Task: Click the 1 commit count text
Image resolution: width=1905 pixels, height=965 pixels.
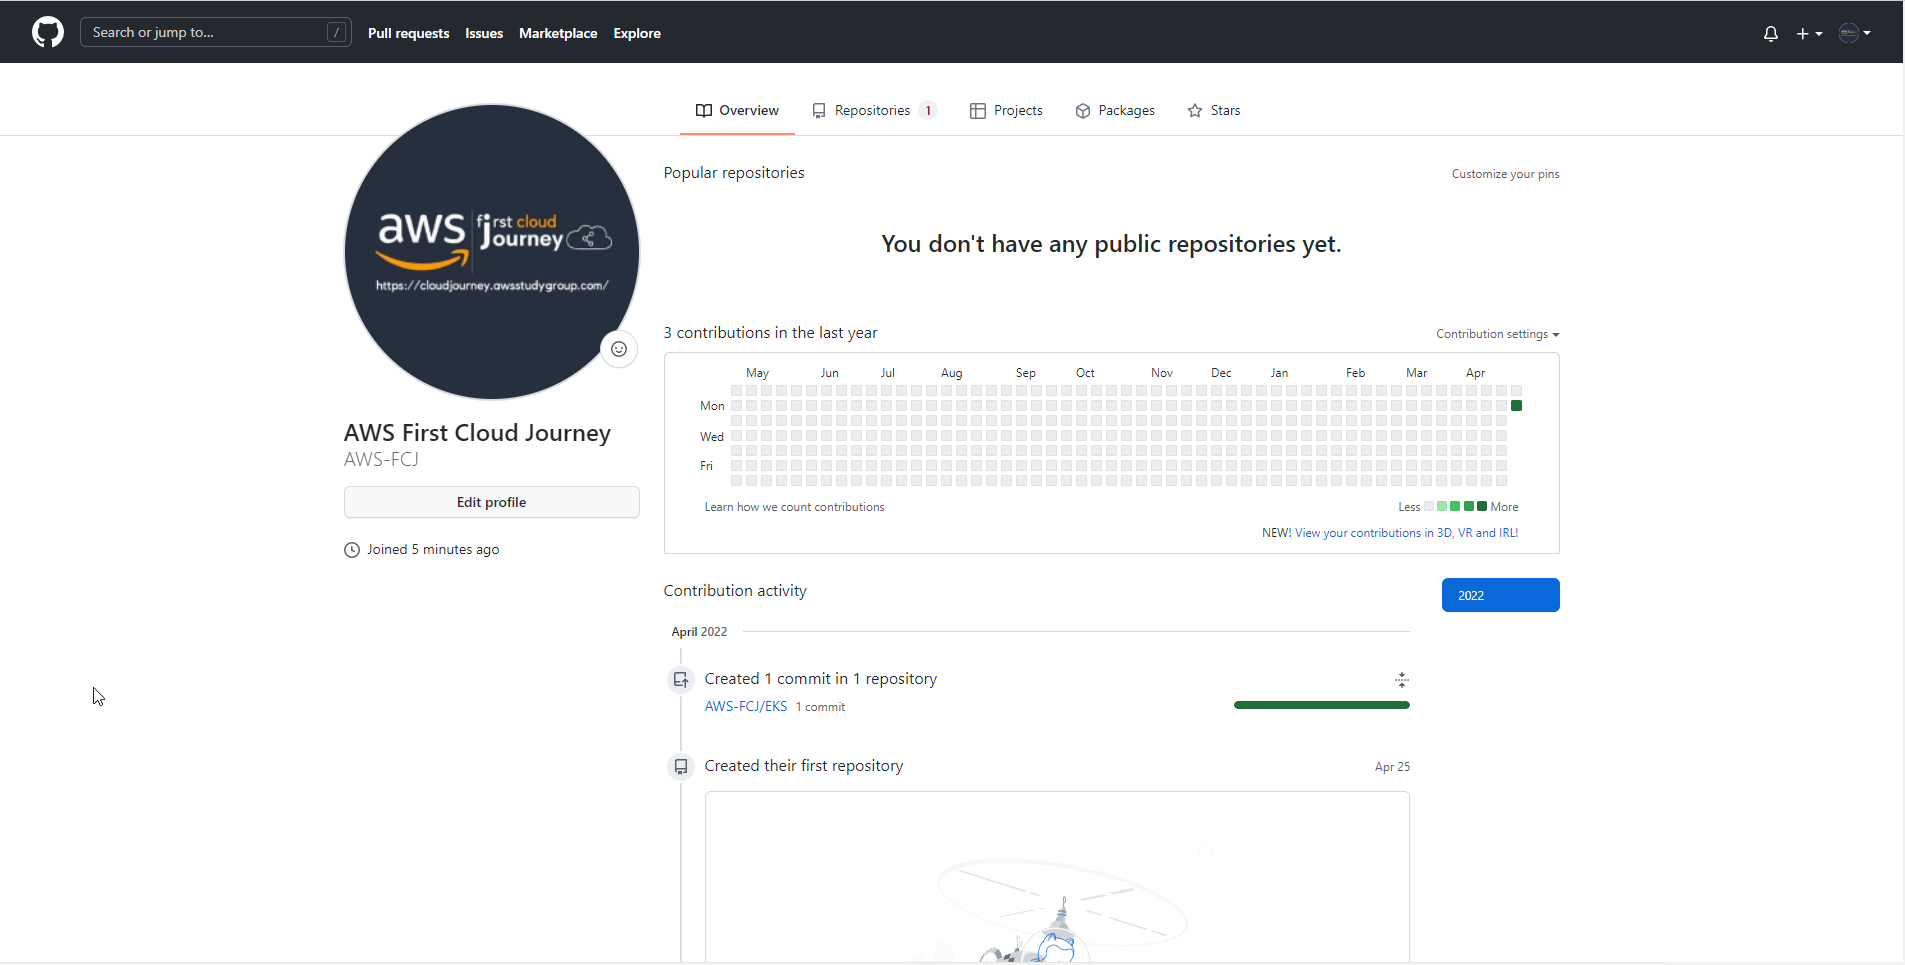Action: (x=820, y=707)
